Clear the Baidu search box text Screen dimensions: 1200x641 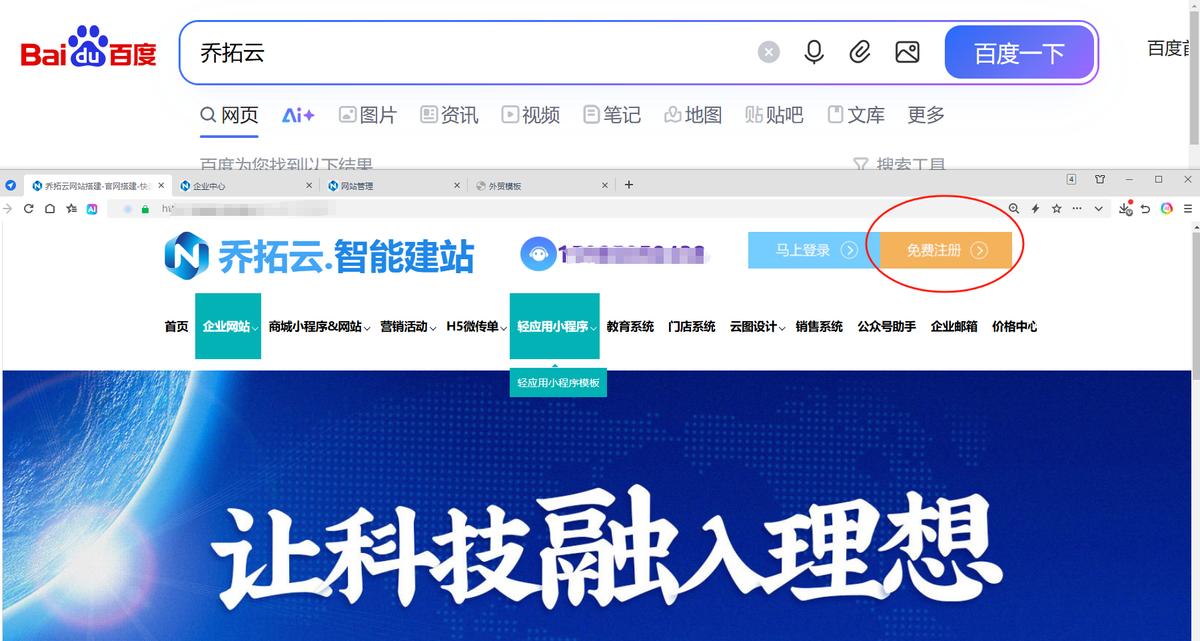click(x=768, y=52)
